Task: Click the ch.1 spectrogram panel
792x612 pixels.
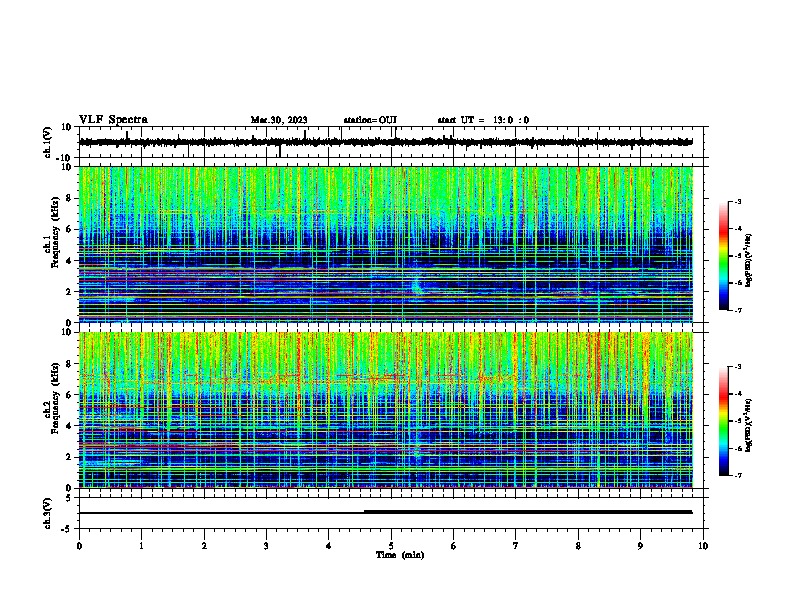Action: click(x=386, y=244)
